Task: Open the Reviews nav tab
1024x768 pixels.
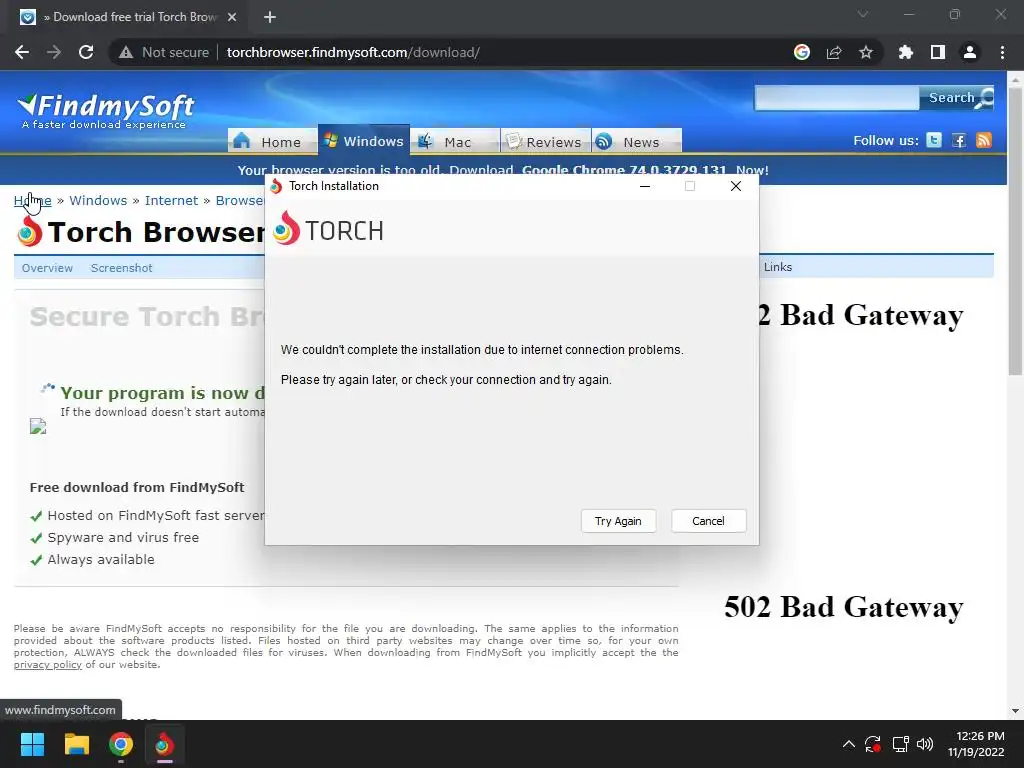Action: 546,141
